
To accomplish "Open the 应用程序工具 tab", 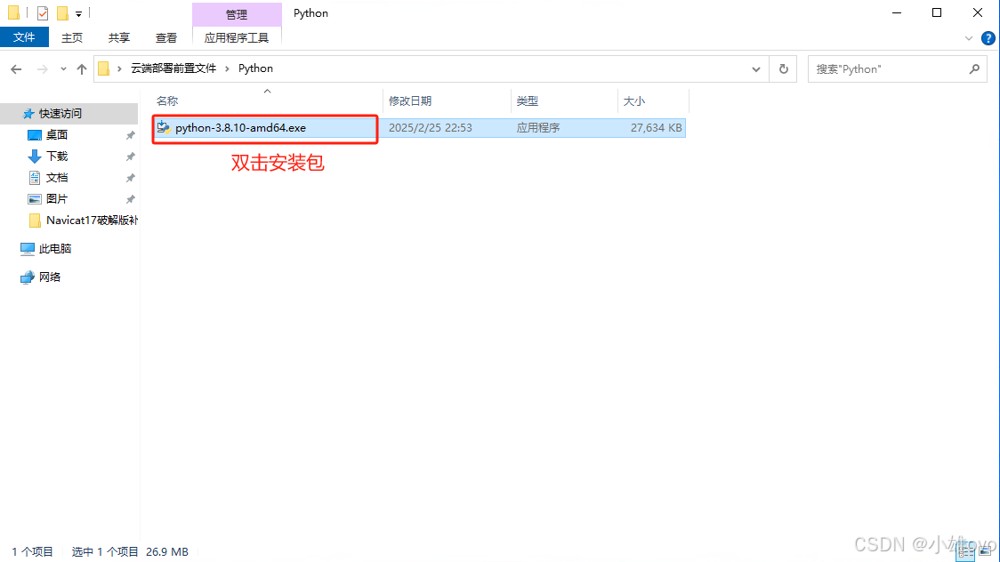I will 236,38.
